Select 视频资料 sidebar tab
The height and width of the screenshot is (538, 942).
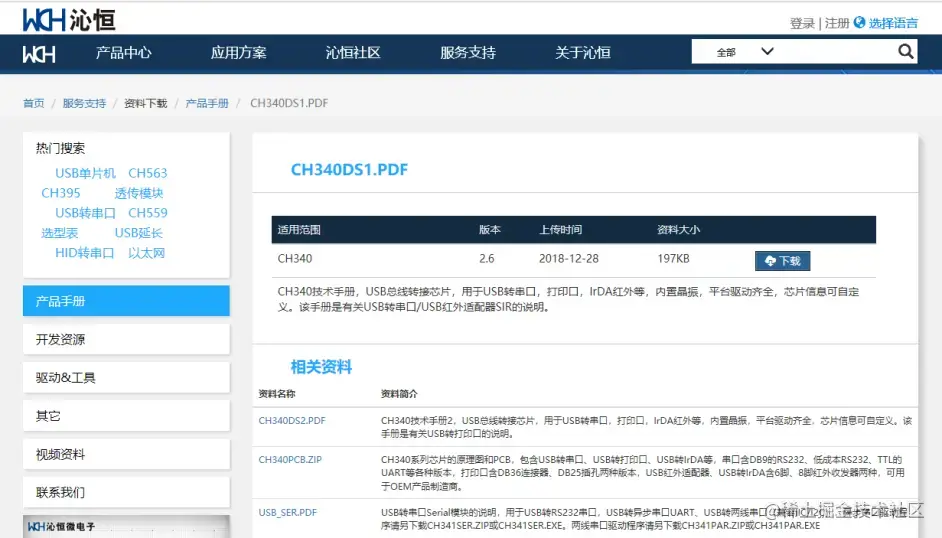126,454
